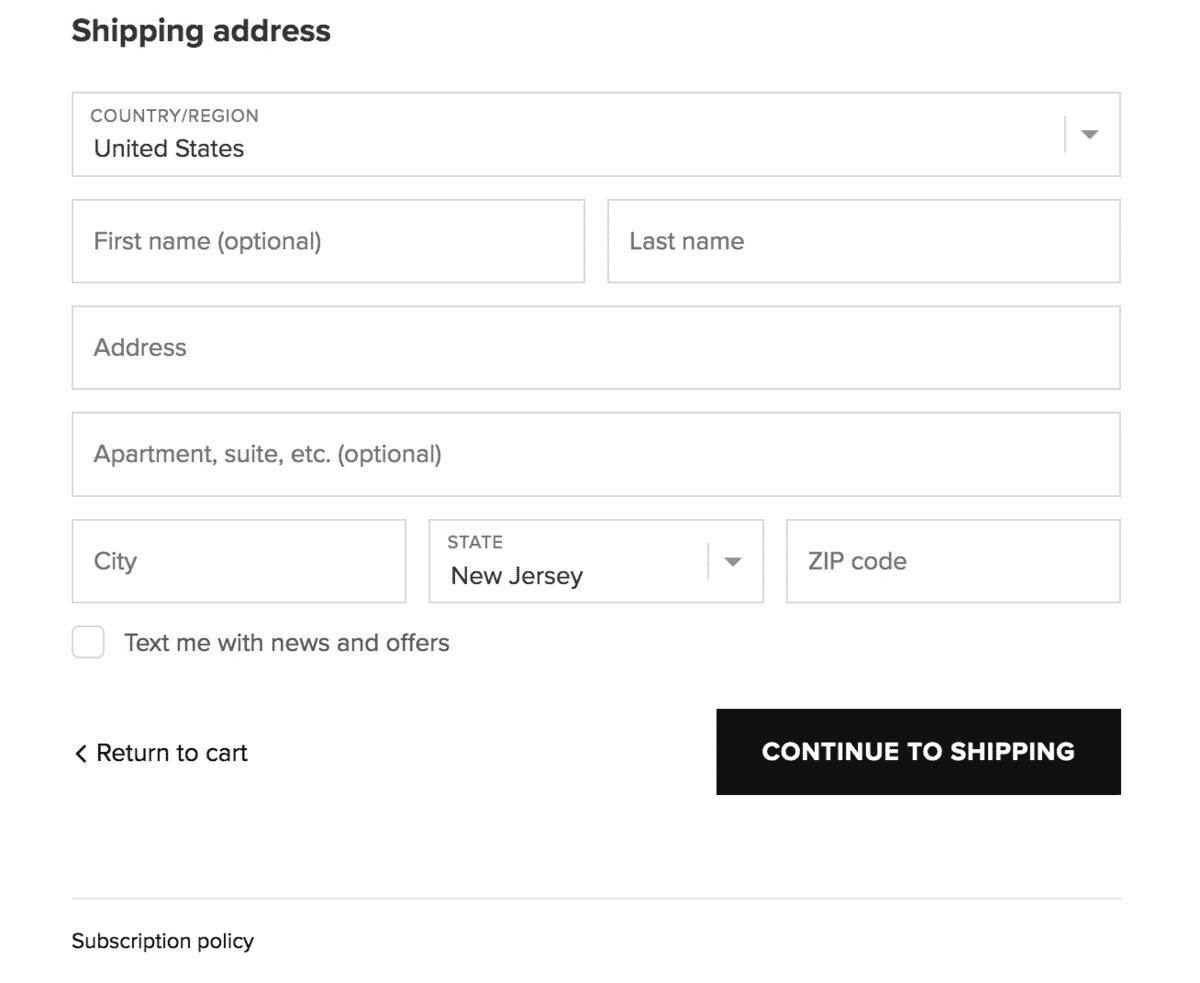Image resolution: width=1200 pixels, height=983 pixels.
Task: Click the back chevron beside Return to cart
Action: click(x=81, y=753)
